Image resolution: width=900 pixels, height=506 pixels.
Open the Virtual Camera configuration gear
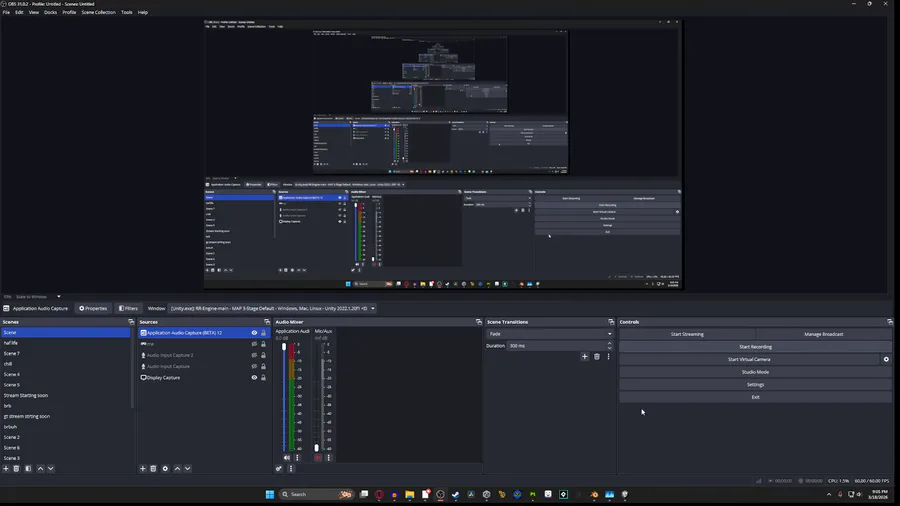(886, 360)
